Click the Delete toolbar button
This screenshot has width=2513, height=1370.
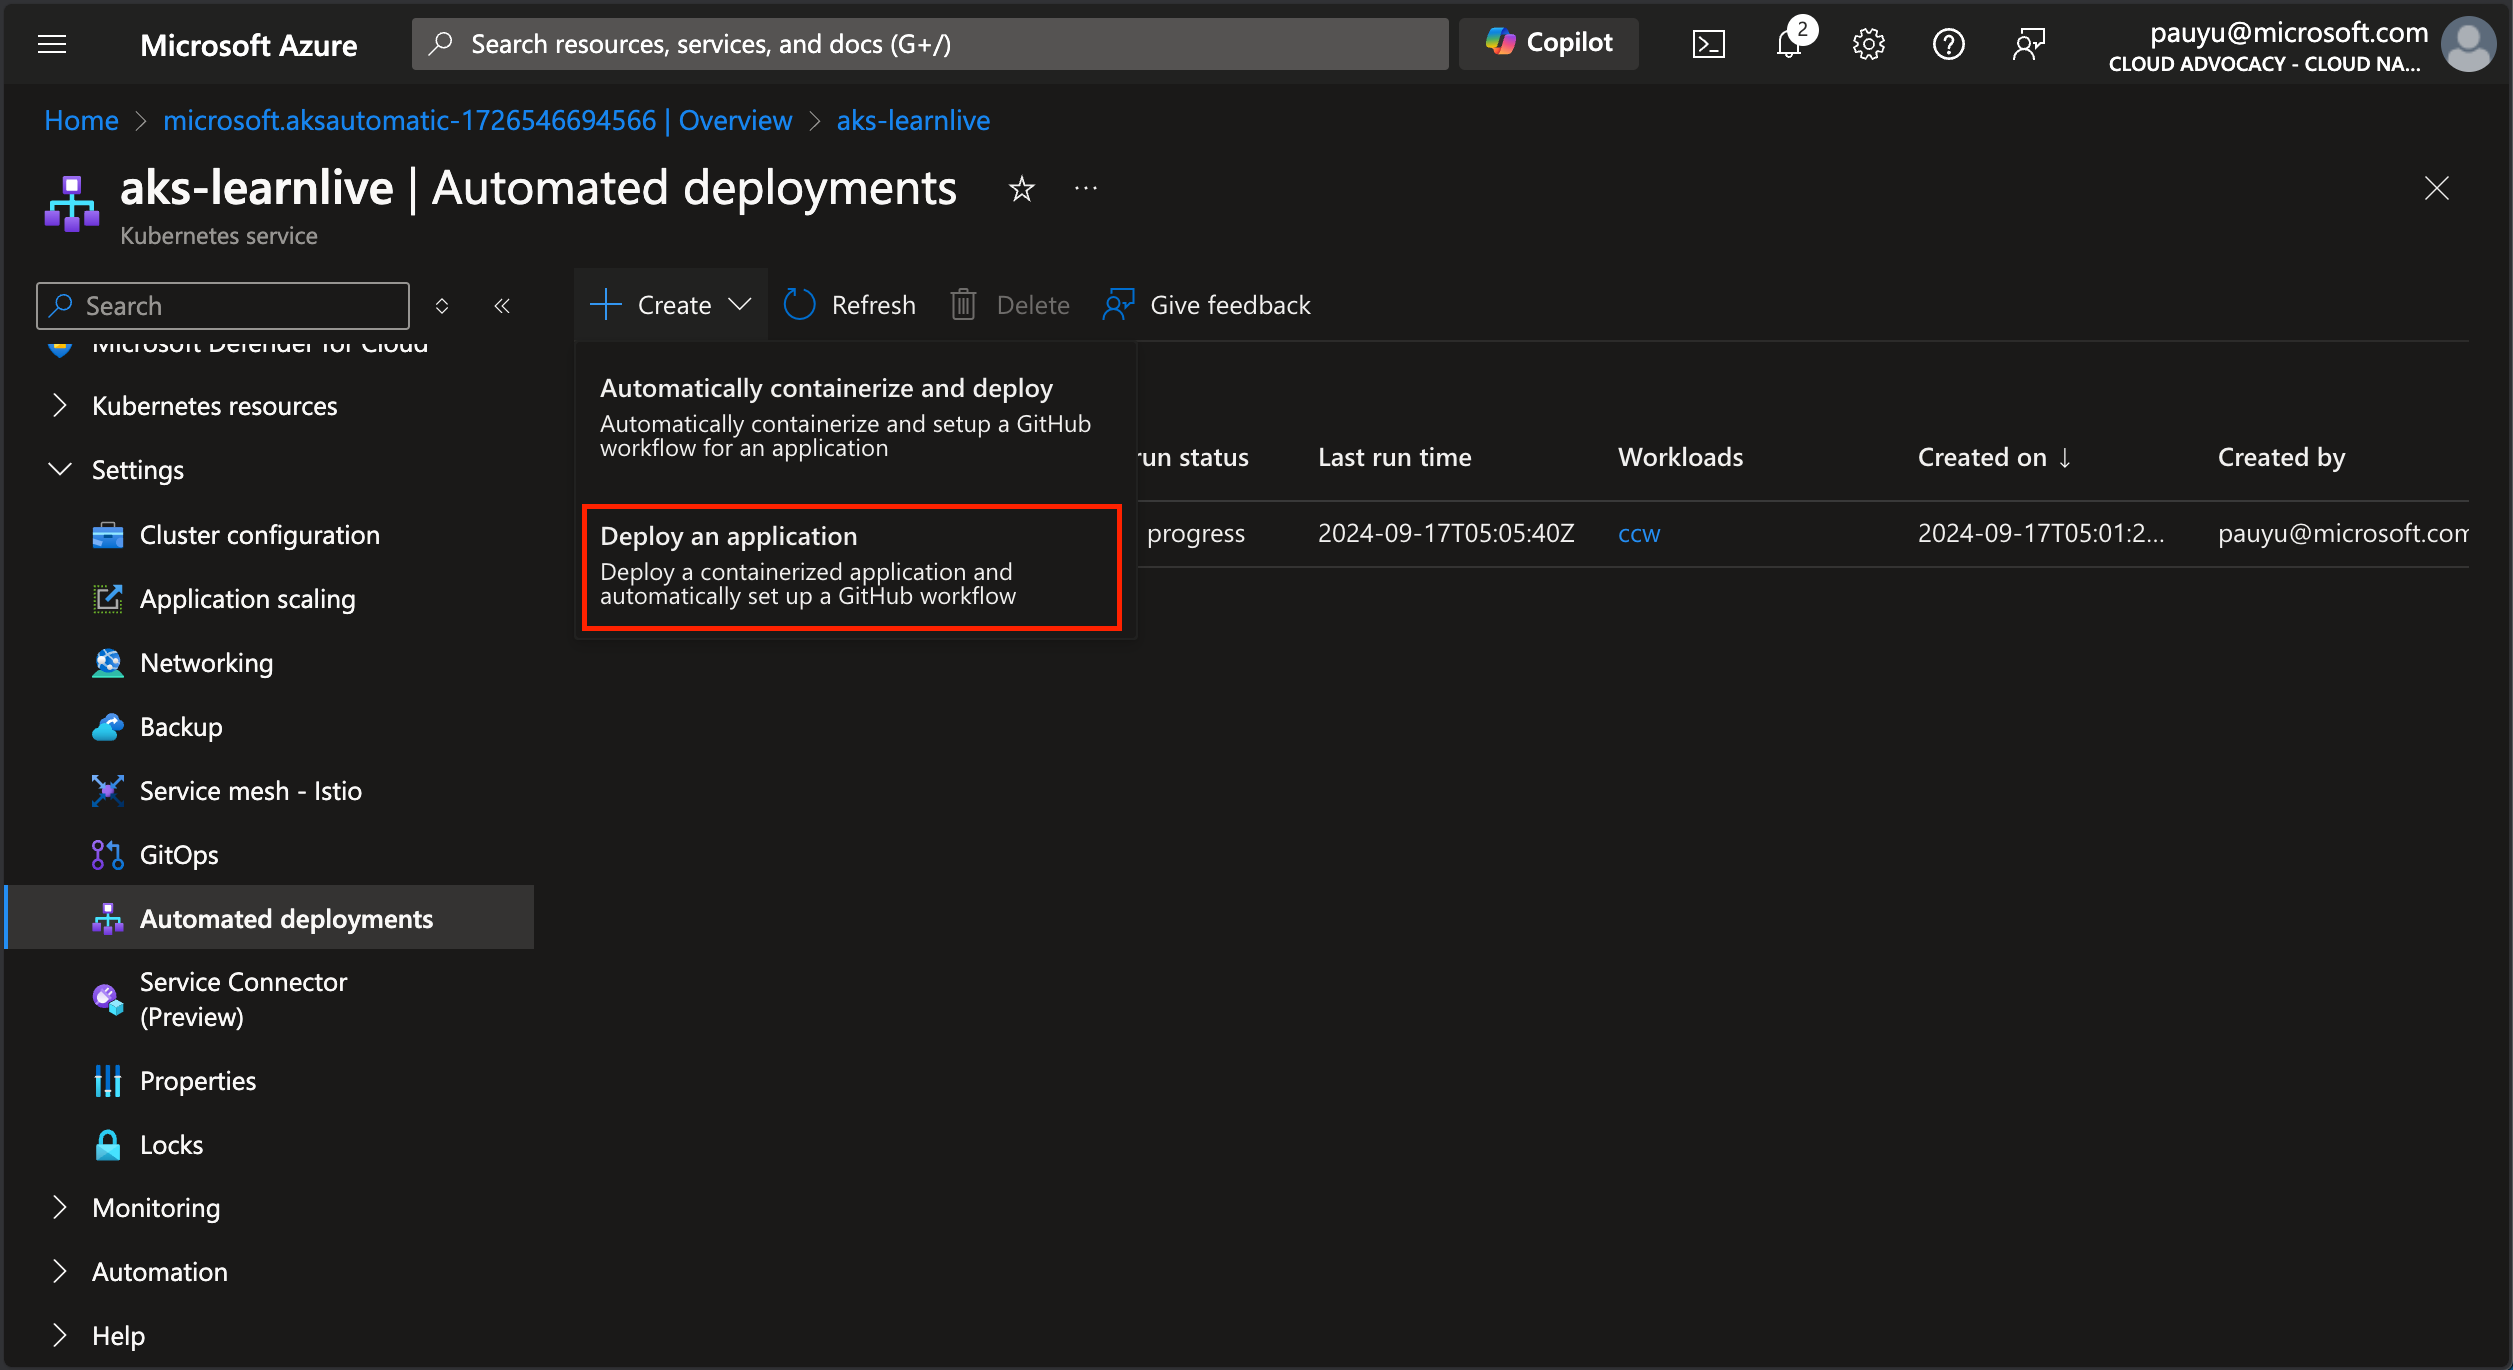(x=1009, y=305)
